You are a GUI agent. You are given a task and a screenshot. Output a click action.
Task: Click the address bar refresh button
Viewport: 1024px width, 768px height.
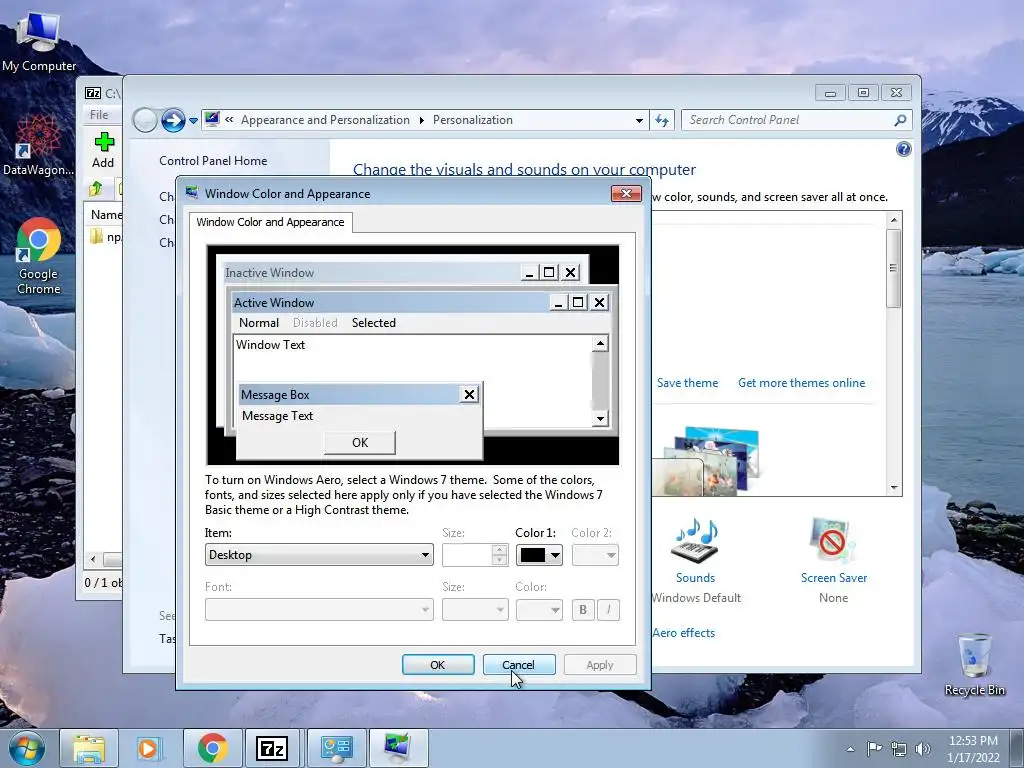(x=662, y=120)
